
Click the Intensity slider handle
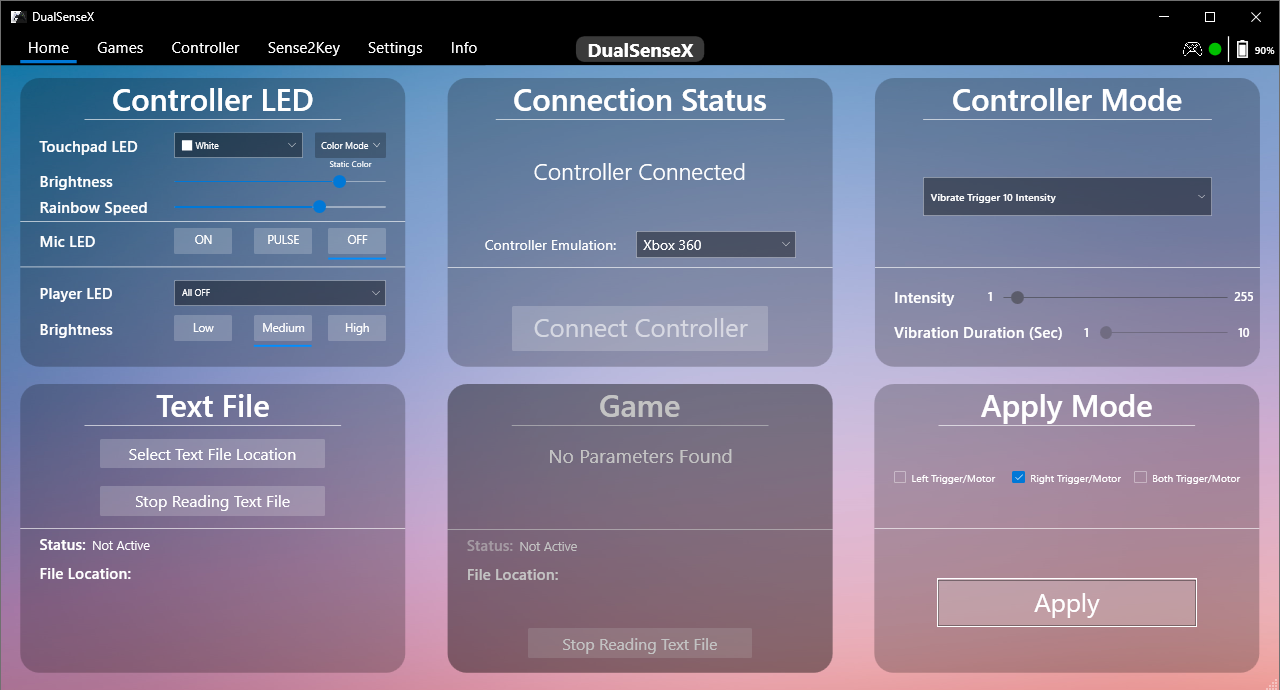coord(1017,297)
